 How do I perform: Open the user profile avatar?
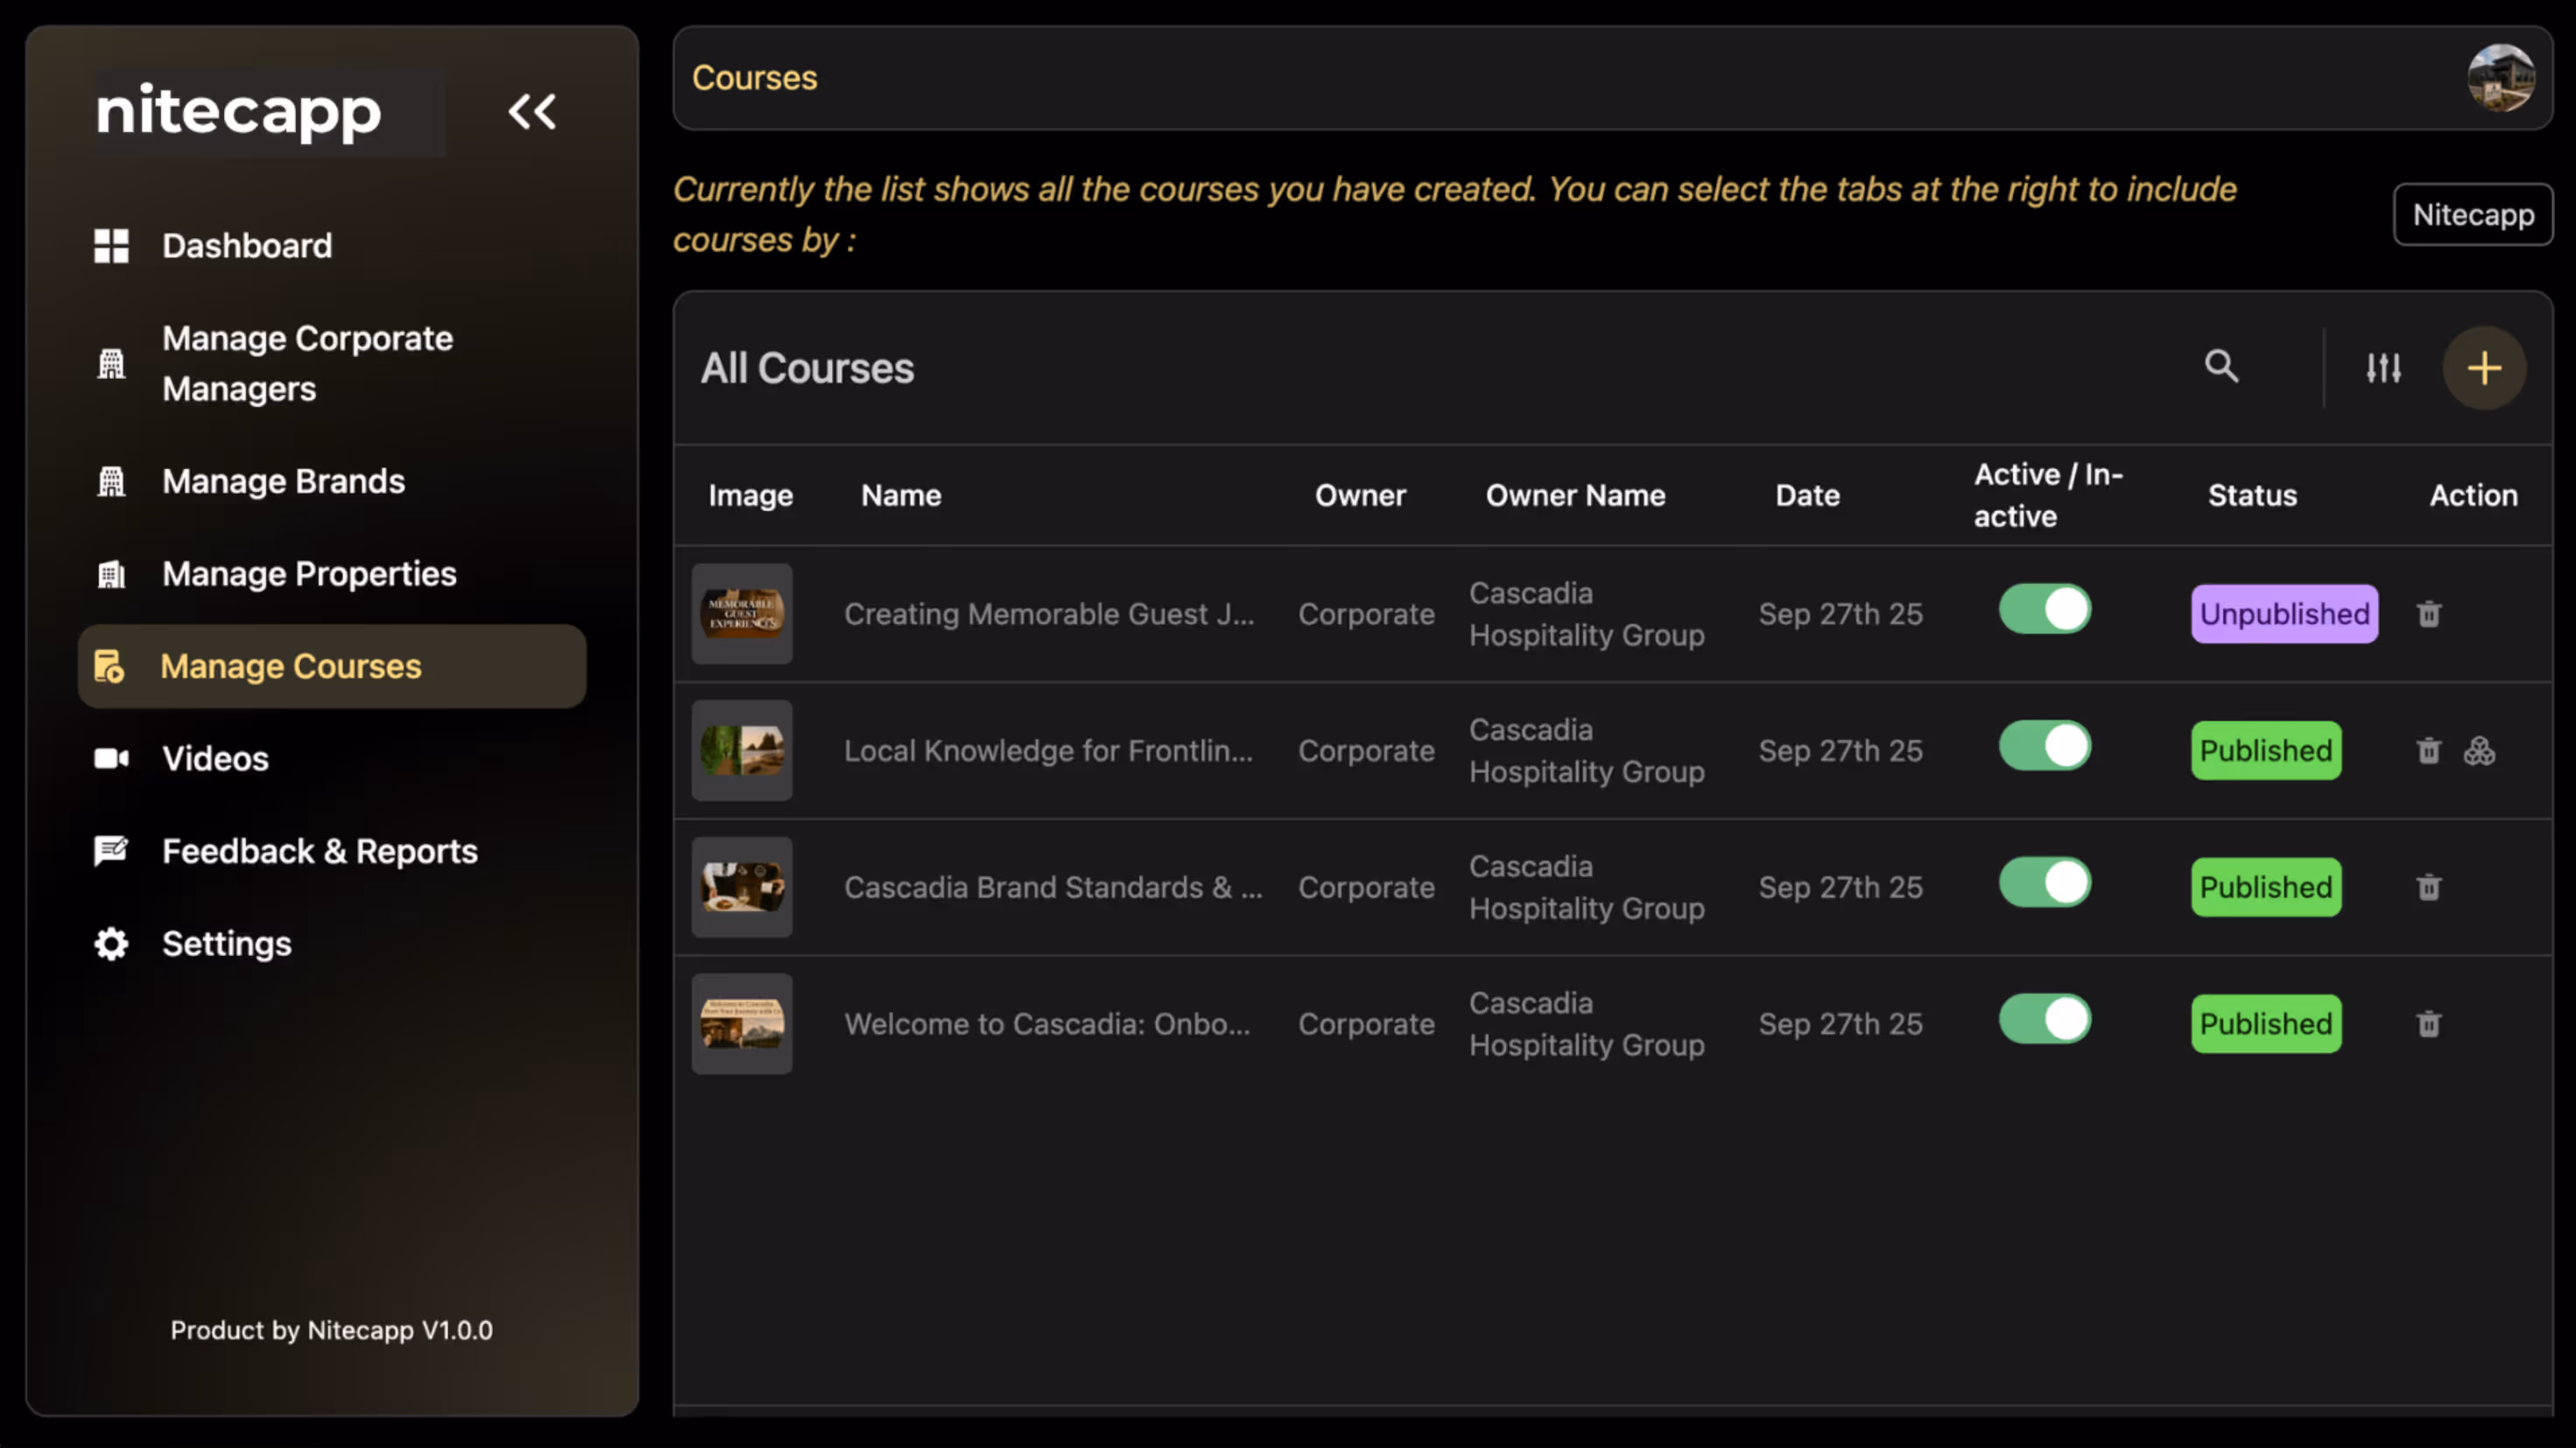tap(2501, 77)
